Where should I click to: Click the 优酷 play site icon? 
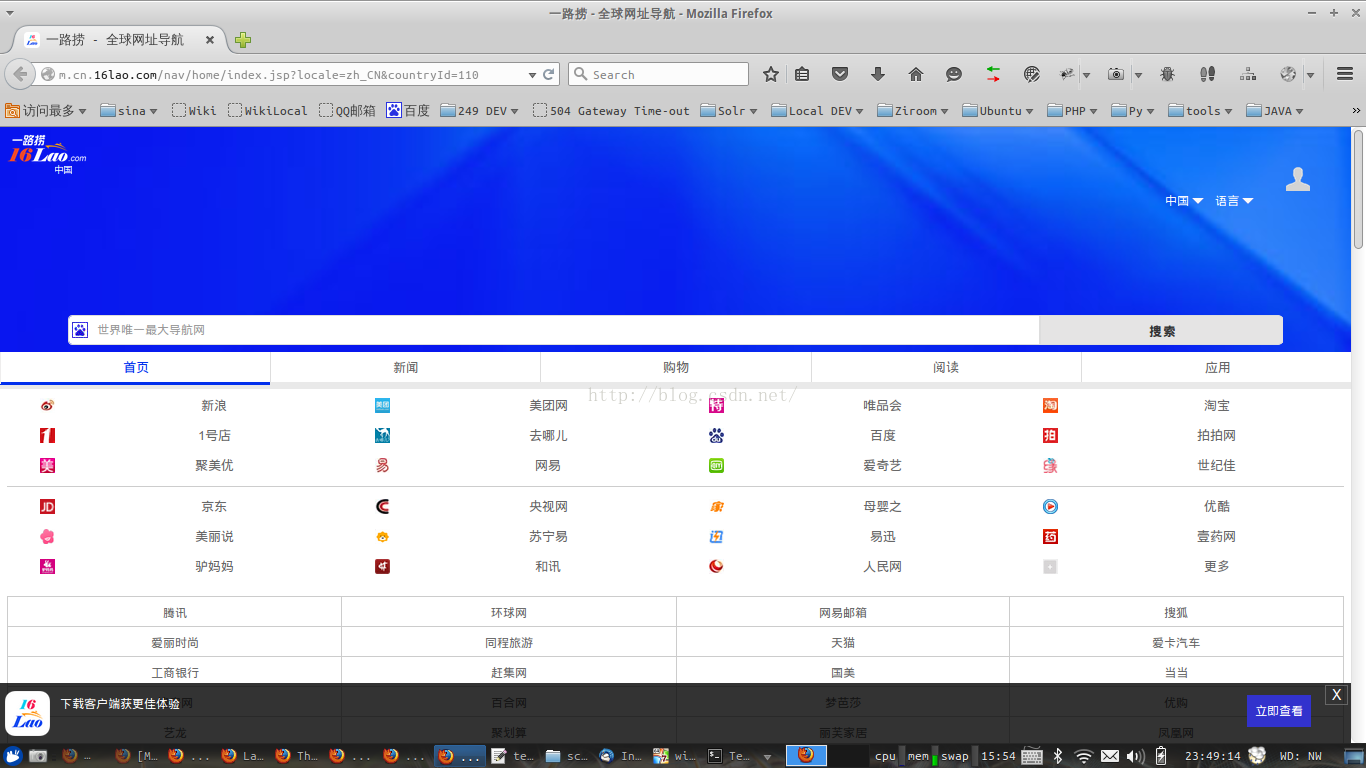(1050, 506)
